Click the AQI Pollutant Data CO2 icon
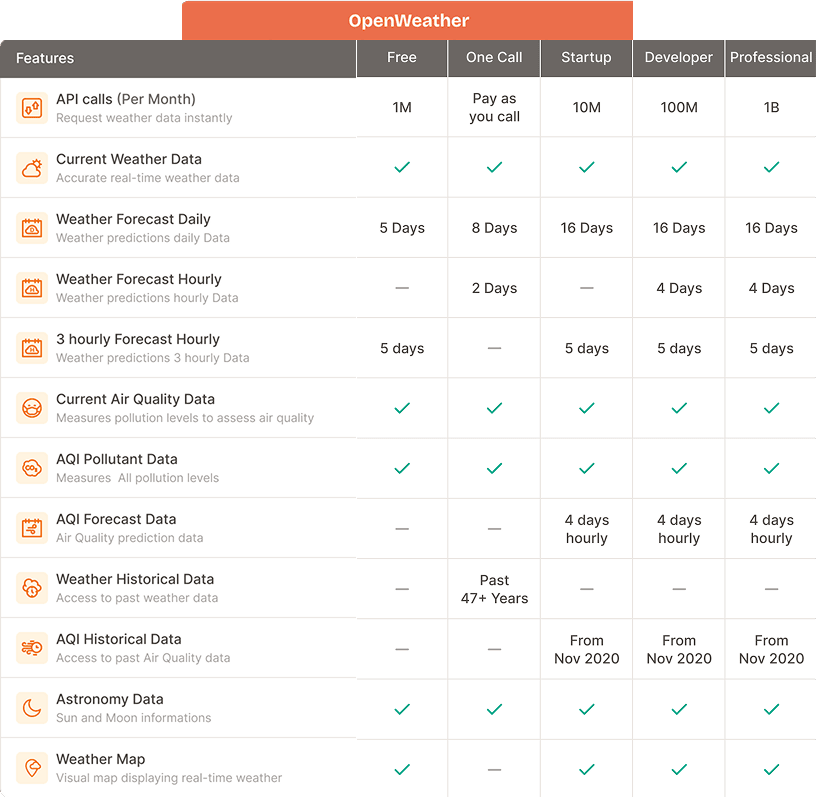Screen dimensions: 816x797 click(32, 468)
